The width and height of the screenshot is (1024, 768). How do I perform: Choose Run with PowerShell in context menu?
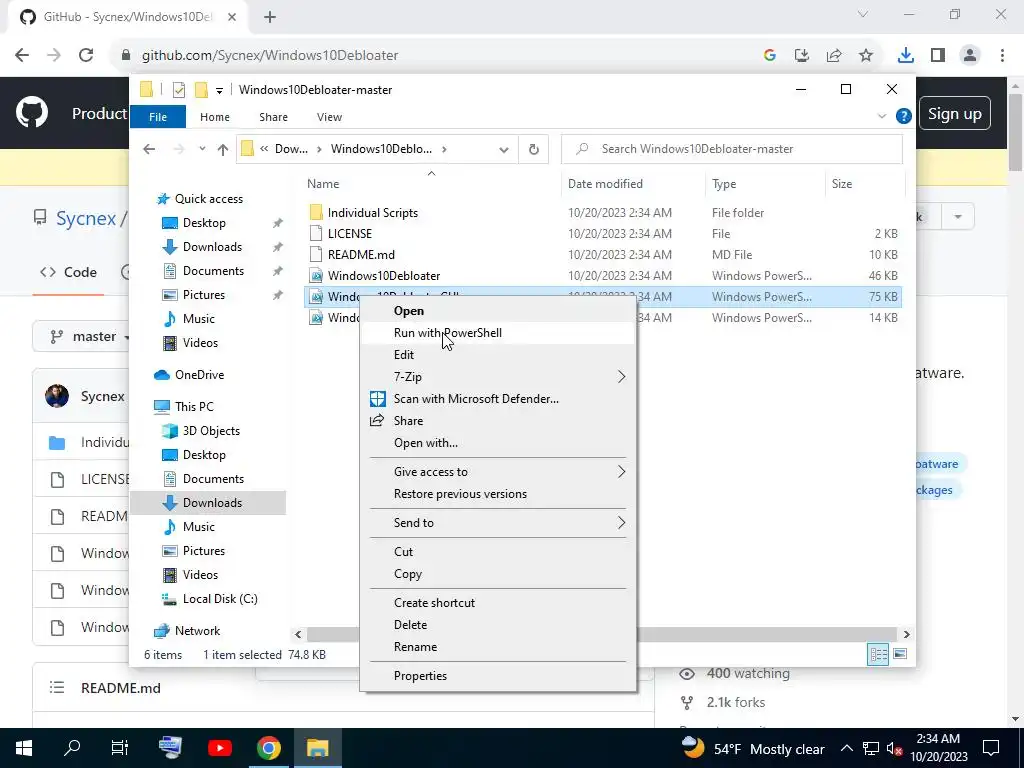coord(447,333)
